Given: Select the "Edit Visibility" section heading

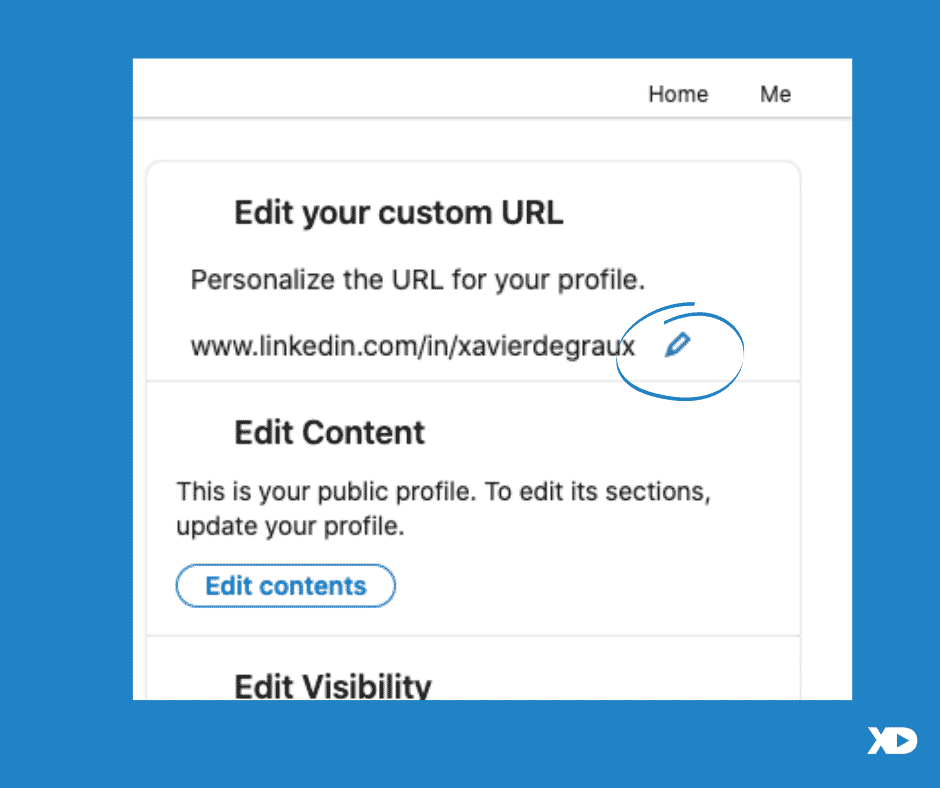Looking at the screenshot, I should tap(333, 686).
